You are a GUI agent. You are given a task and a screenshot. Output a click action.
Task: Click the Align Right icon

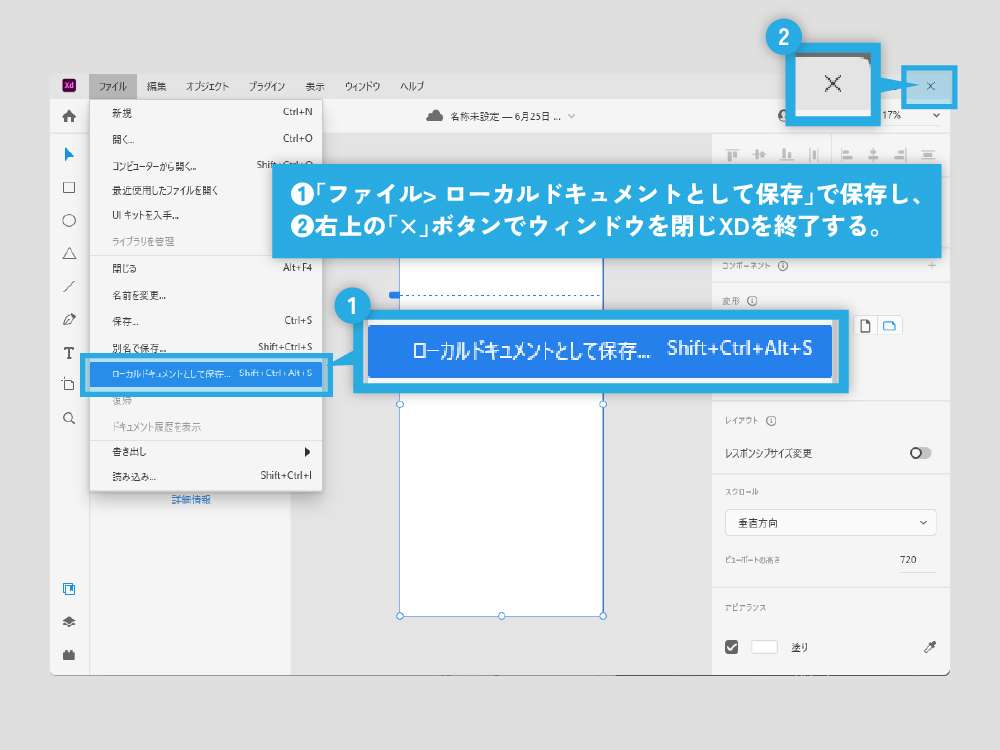point(900,154)
